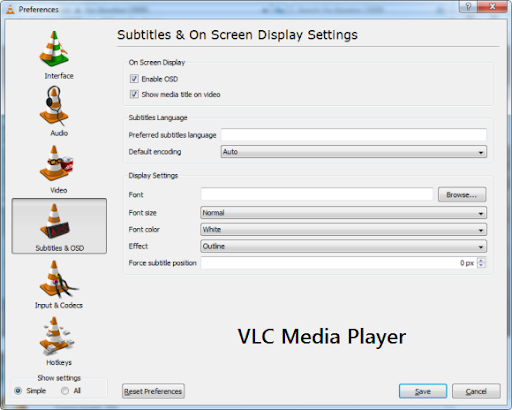This screenshot has width=512, height=410.
Task: Toggle the Enable OSD checkbox
Action: point(134,79)
